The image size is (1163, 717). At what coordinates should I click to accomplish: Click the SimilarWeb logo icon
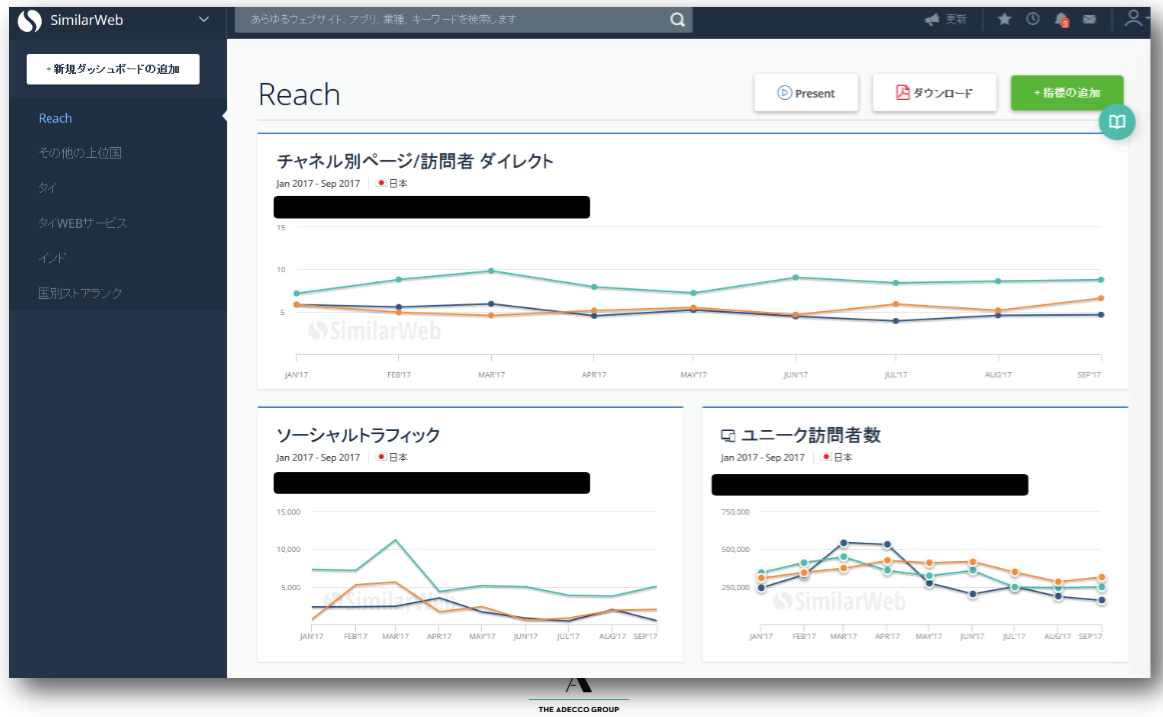pos(30,20)
